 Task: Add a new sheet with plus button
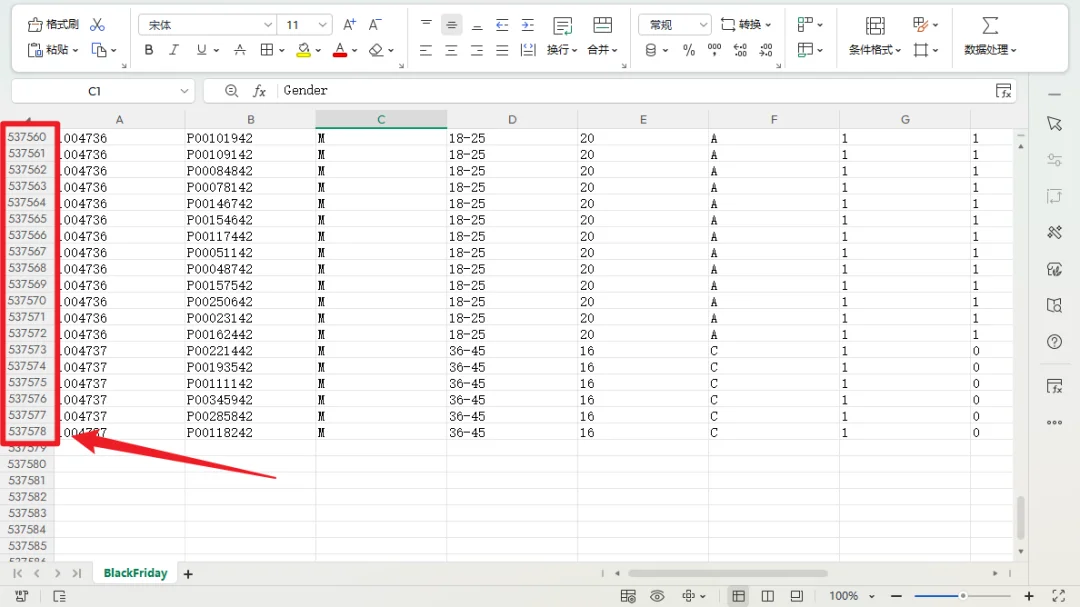[x=187, y=574]
